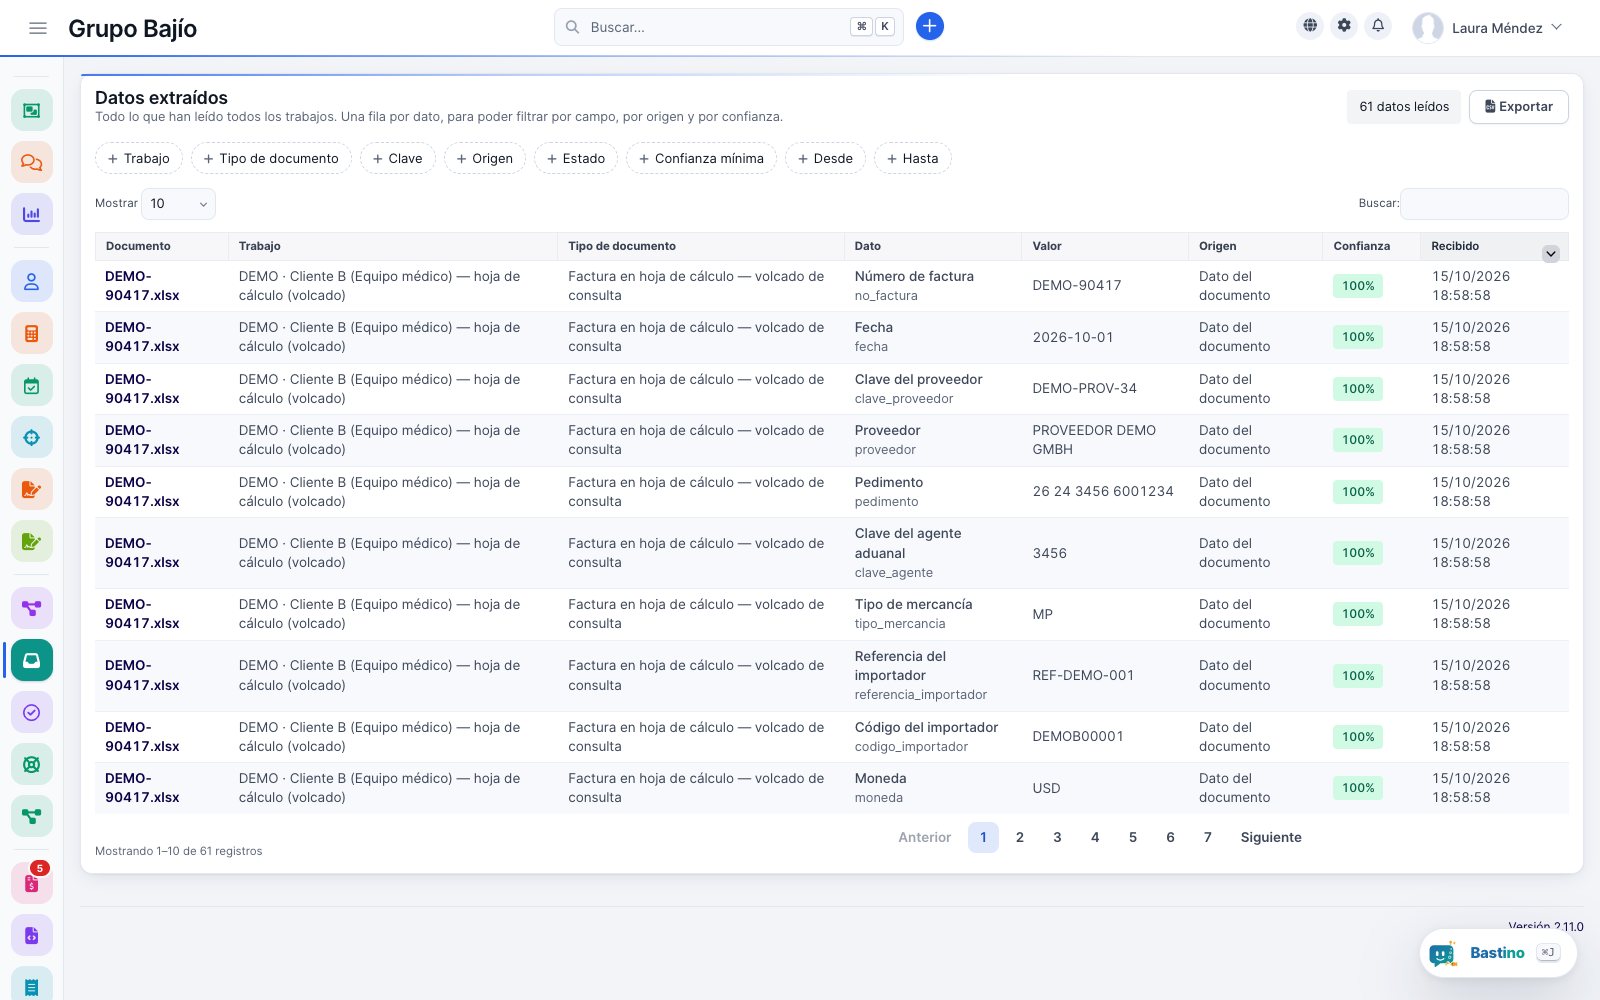
Task: Open the active teal inbox sidebar icon
Action: [32, 660]
